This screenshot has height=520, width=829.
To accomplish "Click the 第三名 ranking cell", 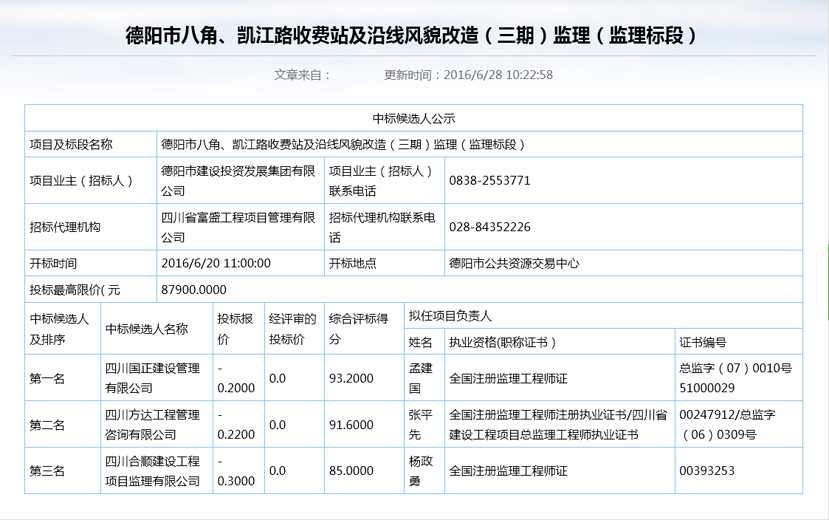I will pos(47,470).
